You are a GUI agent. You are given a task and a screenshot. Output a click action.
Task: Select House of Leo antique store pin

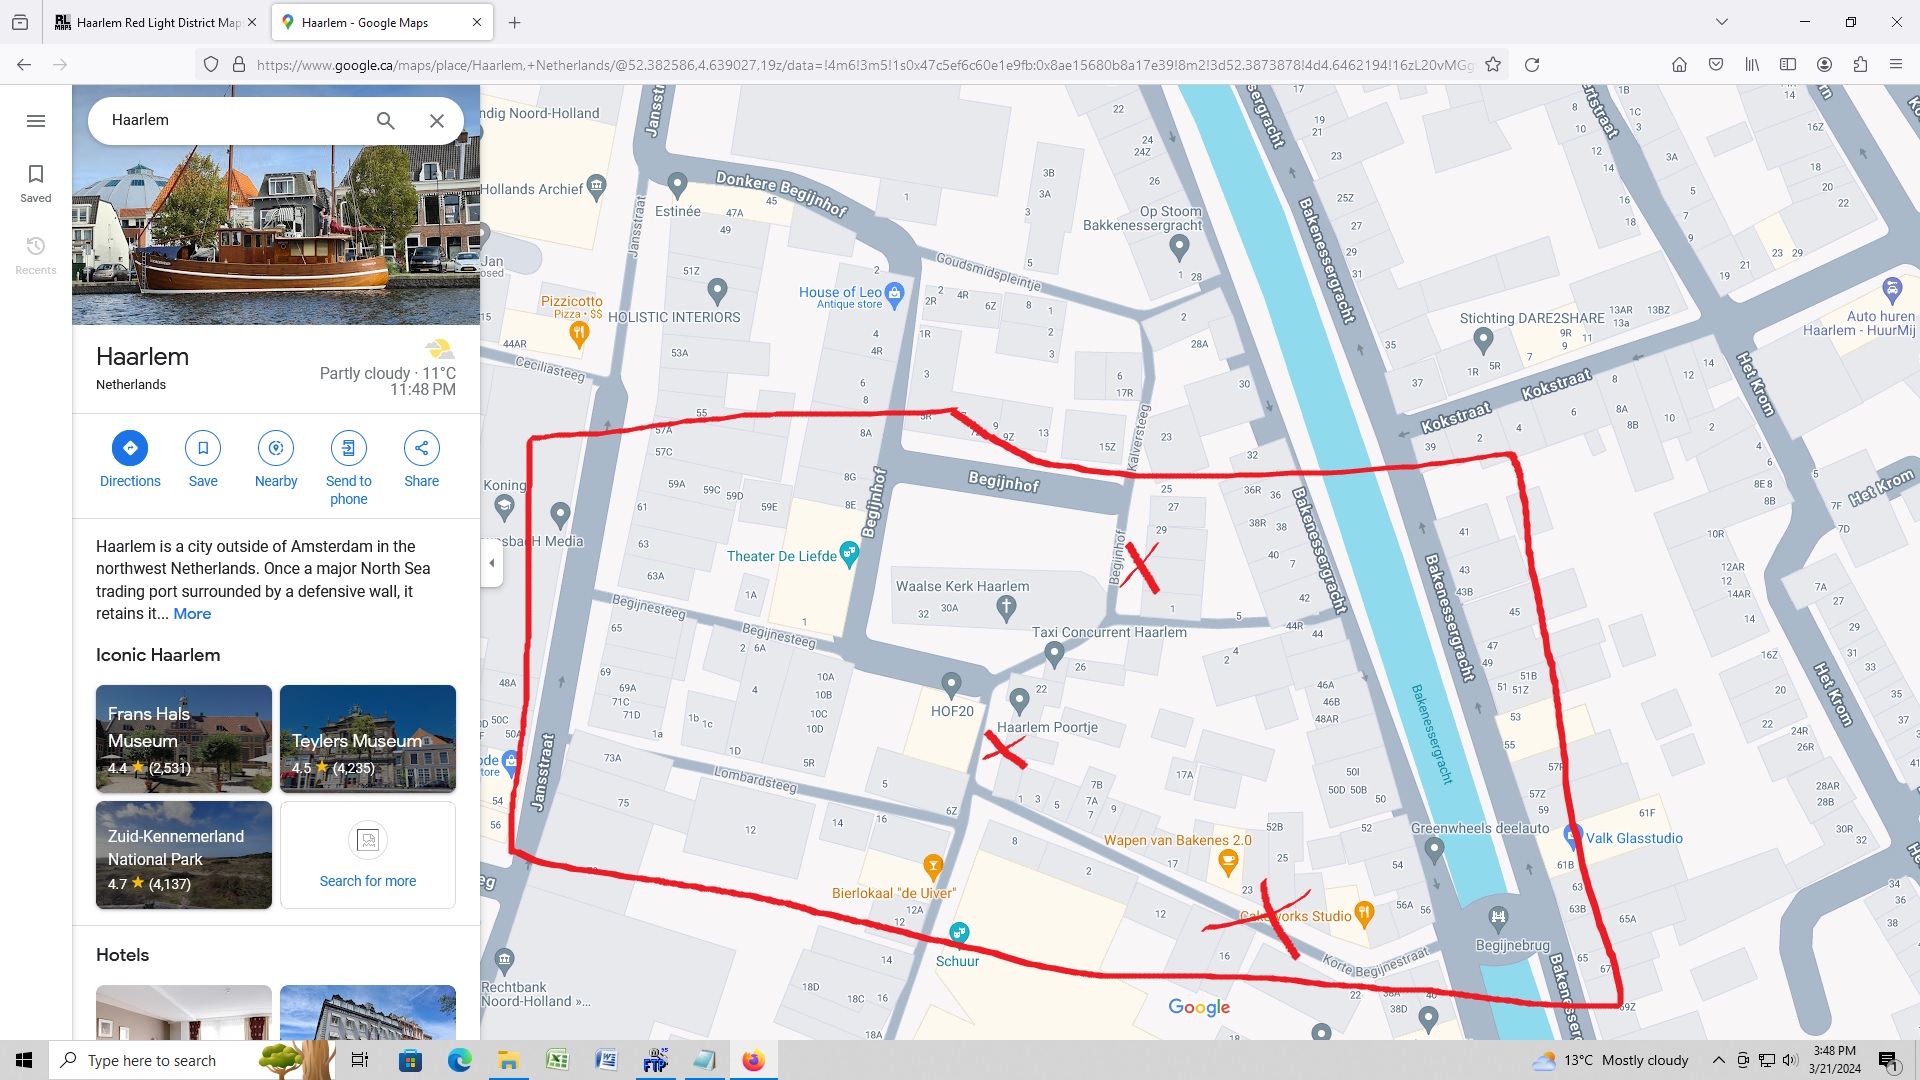coord(894,295)
